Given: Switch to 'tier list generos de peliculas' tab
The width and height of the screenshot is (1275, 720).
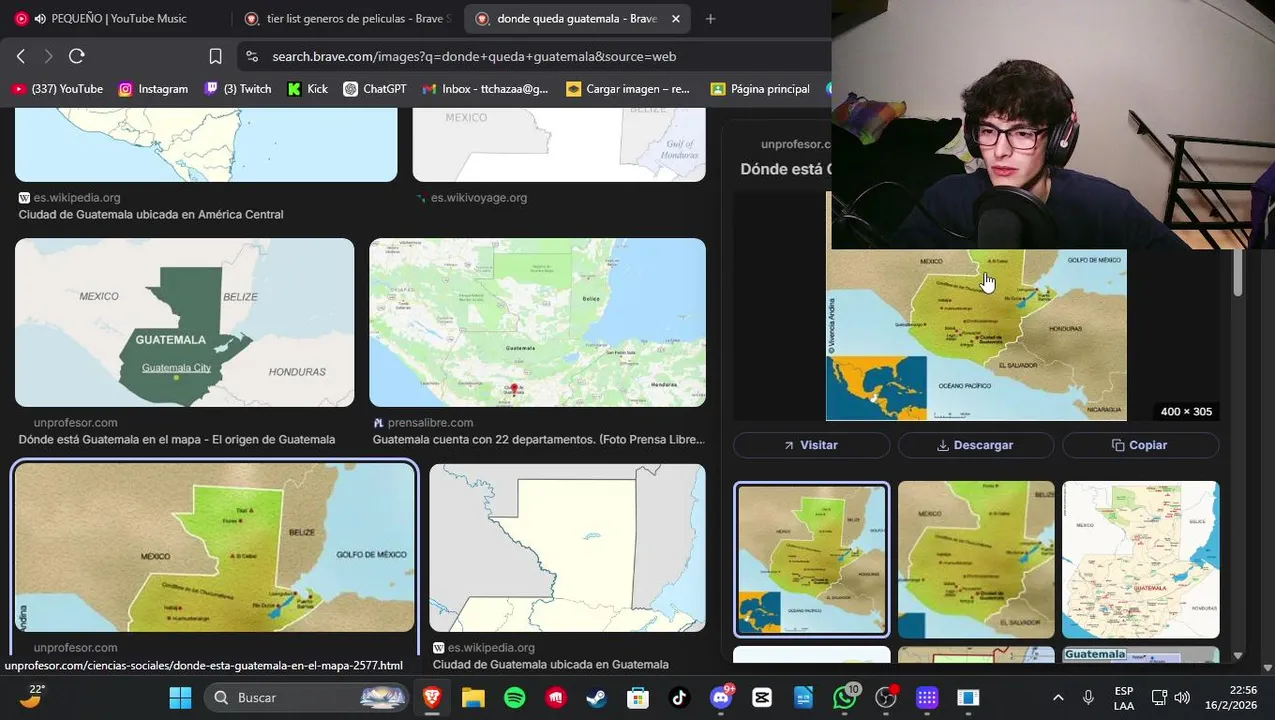Looking at the screenshot, I should (348, 18).
